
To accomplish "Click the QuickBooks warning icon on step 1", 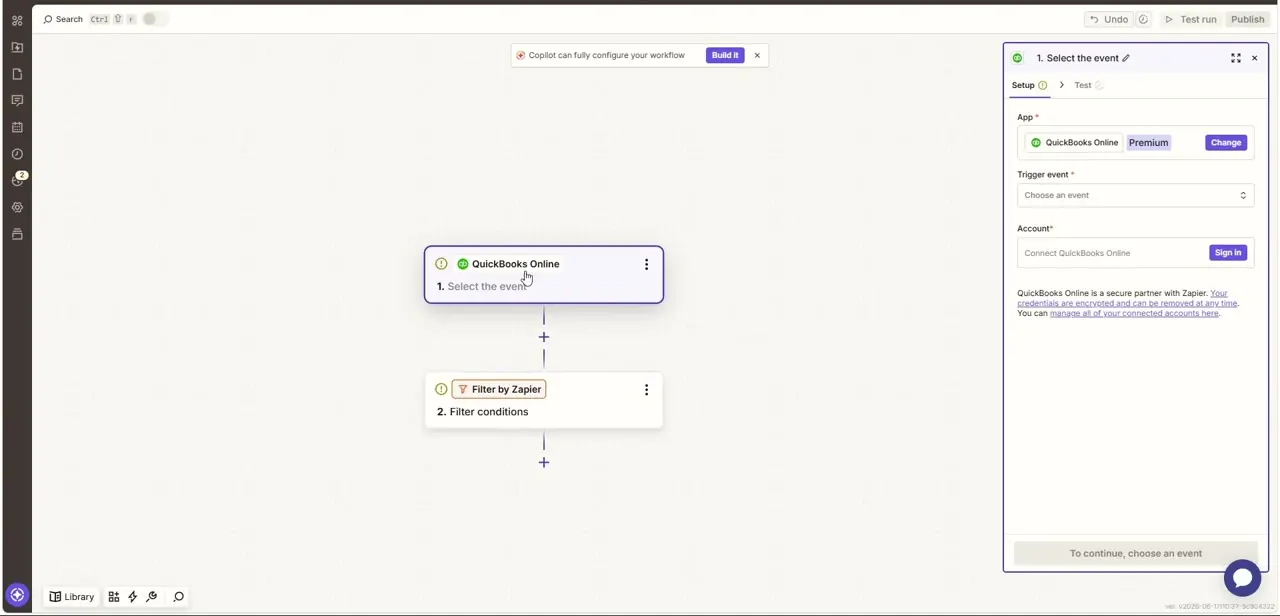I will click(441, 264).
